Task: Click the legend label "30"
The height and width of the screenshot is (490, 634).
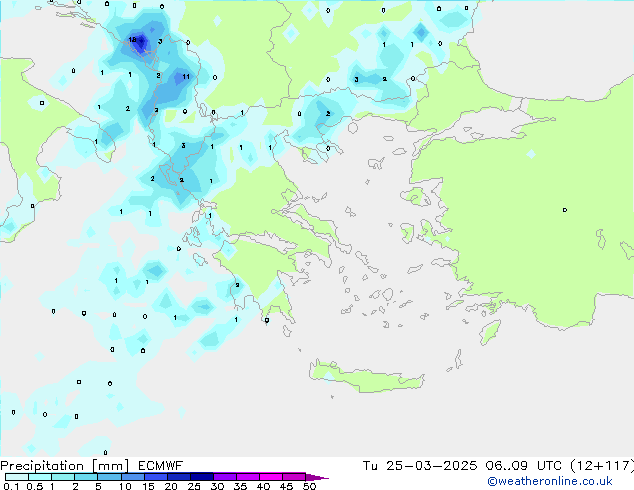Action: click(x=217, y=486)
